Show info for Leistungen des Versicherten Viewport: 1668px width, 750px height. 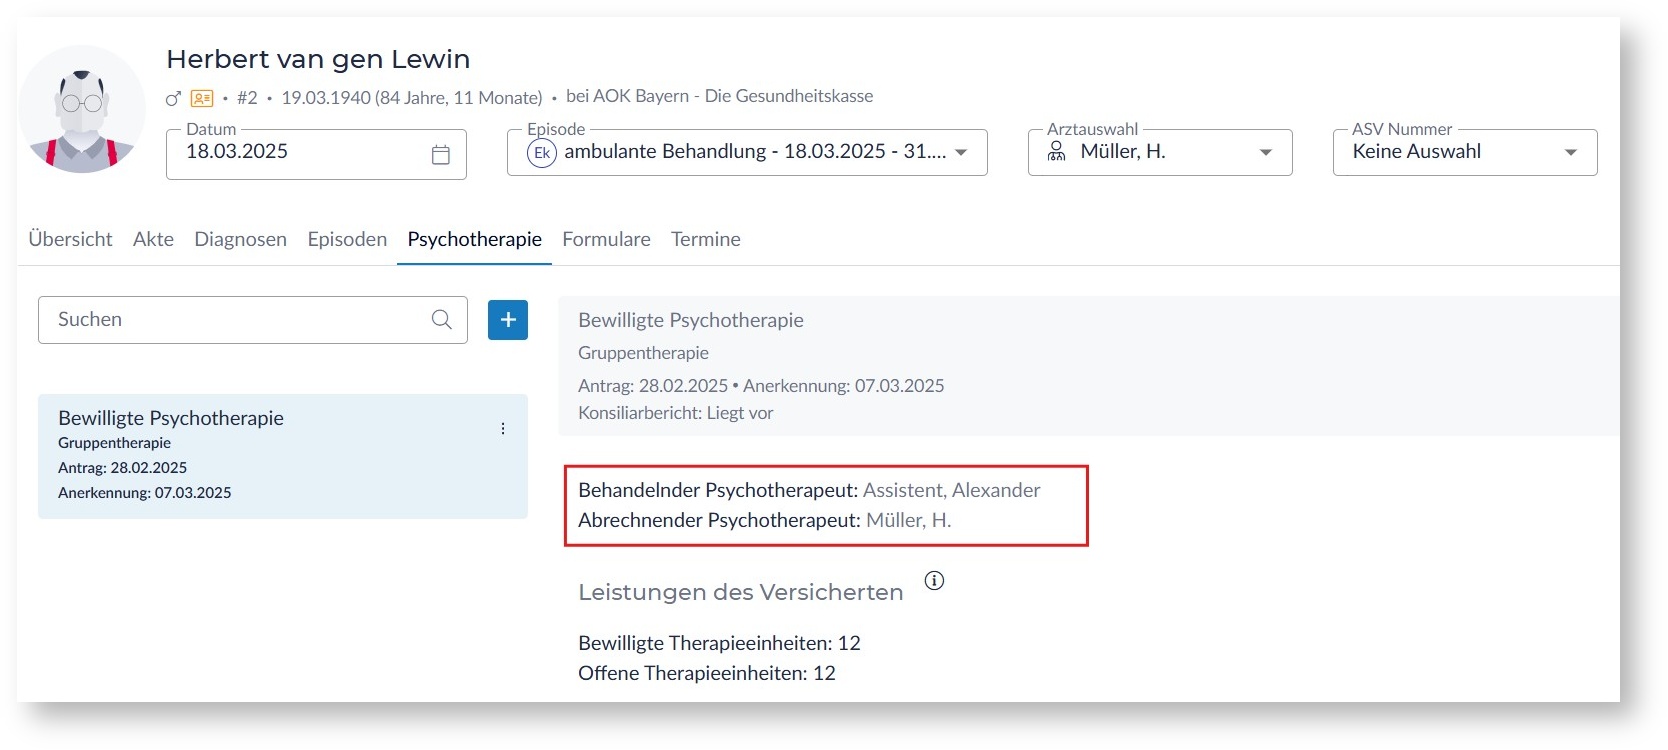934,581
